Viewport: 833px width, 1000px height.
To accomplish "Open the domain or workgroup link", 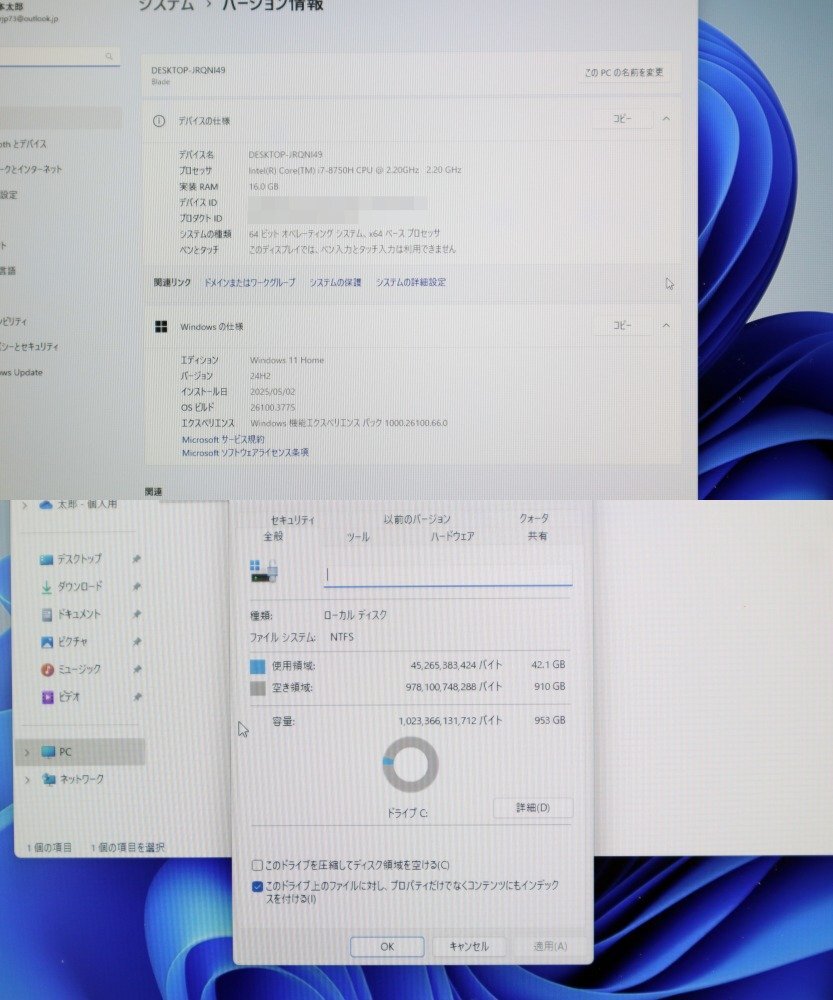I will click(249, 282).
